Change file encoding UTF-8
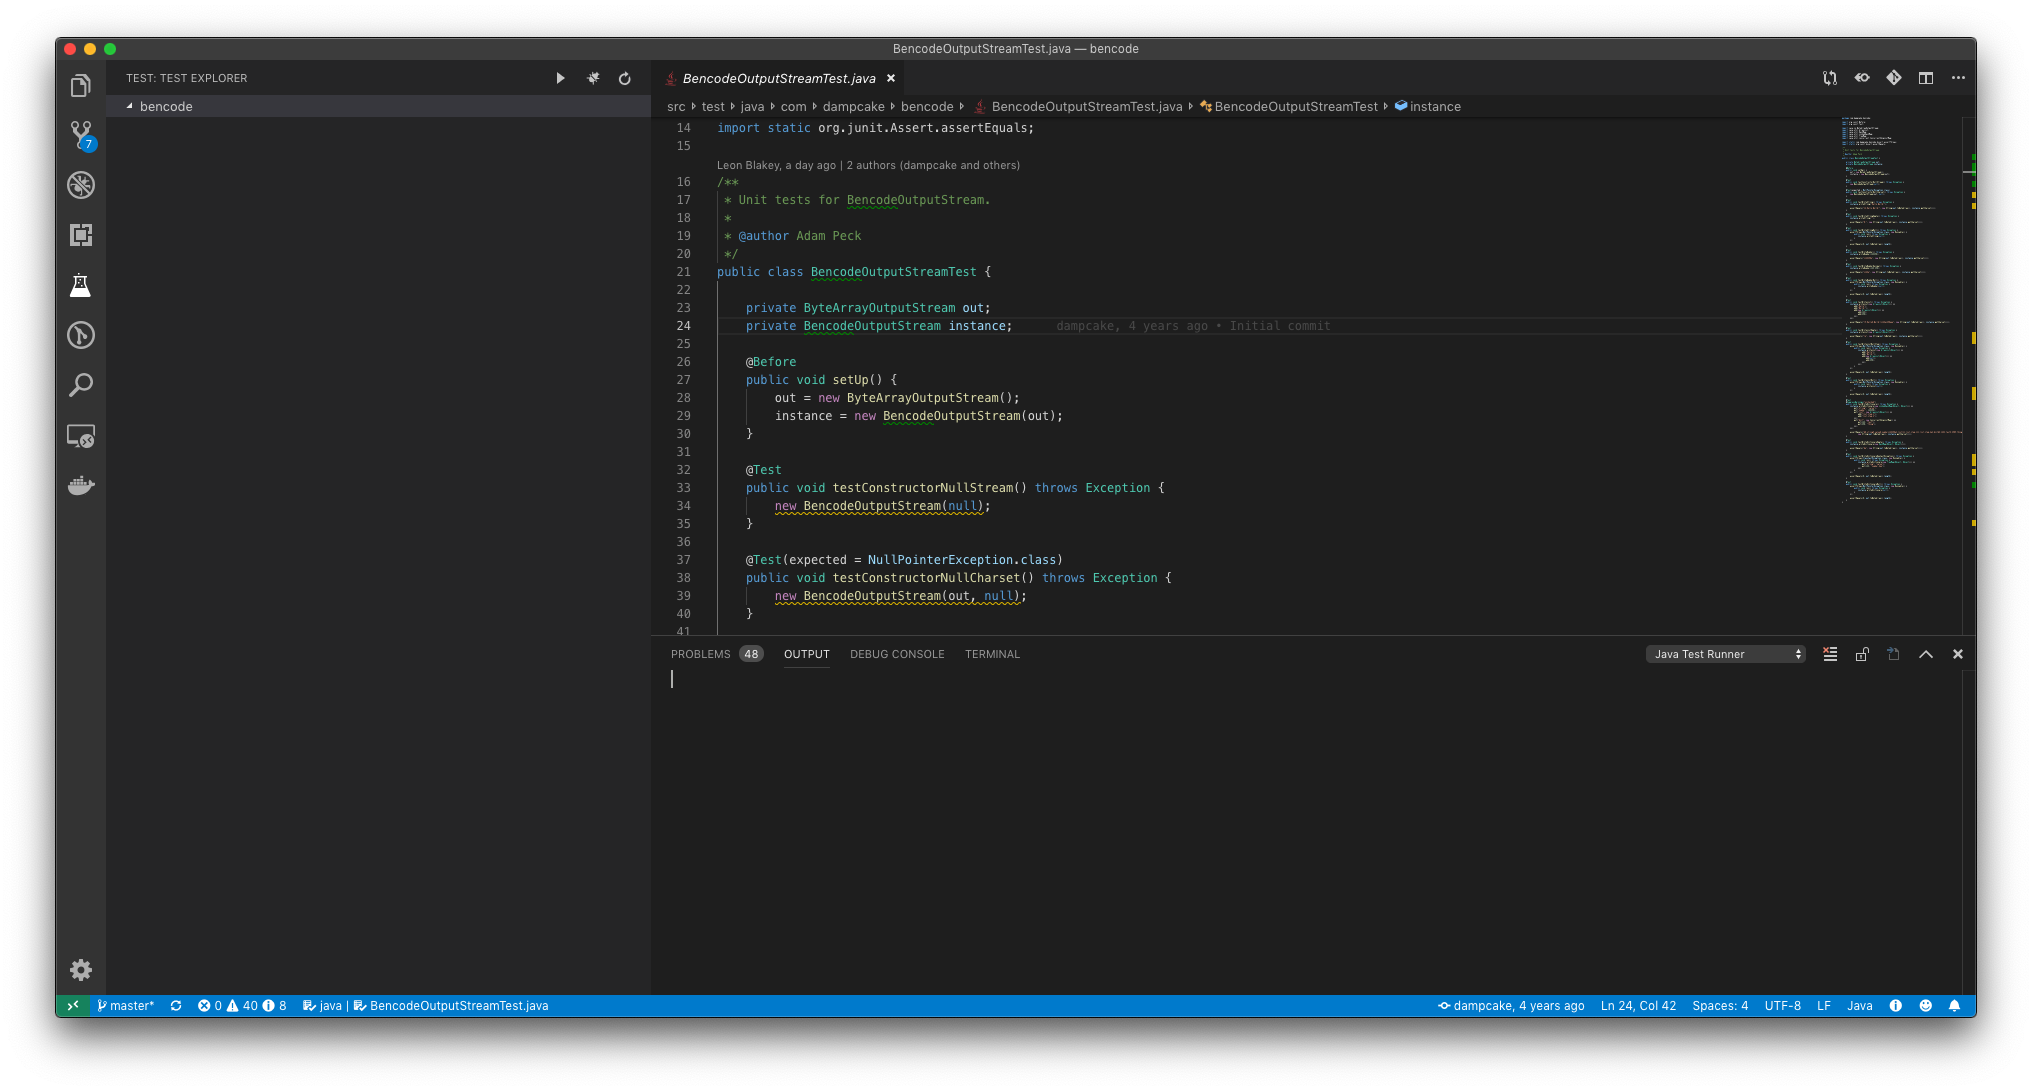The height and width of the screenshot is (1091, 2032). [x=1782, y=1006]
